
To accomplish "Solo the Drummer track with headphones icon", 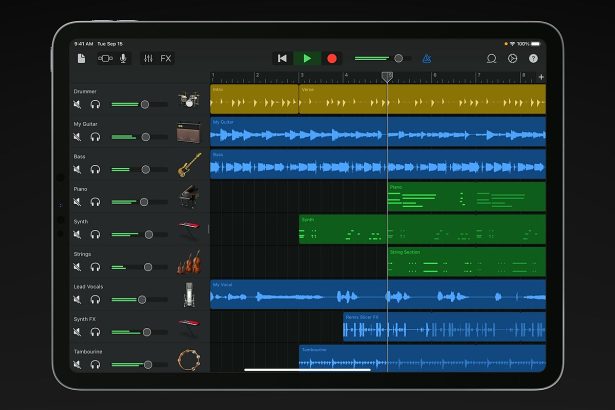I will [x=95, y=104].
